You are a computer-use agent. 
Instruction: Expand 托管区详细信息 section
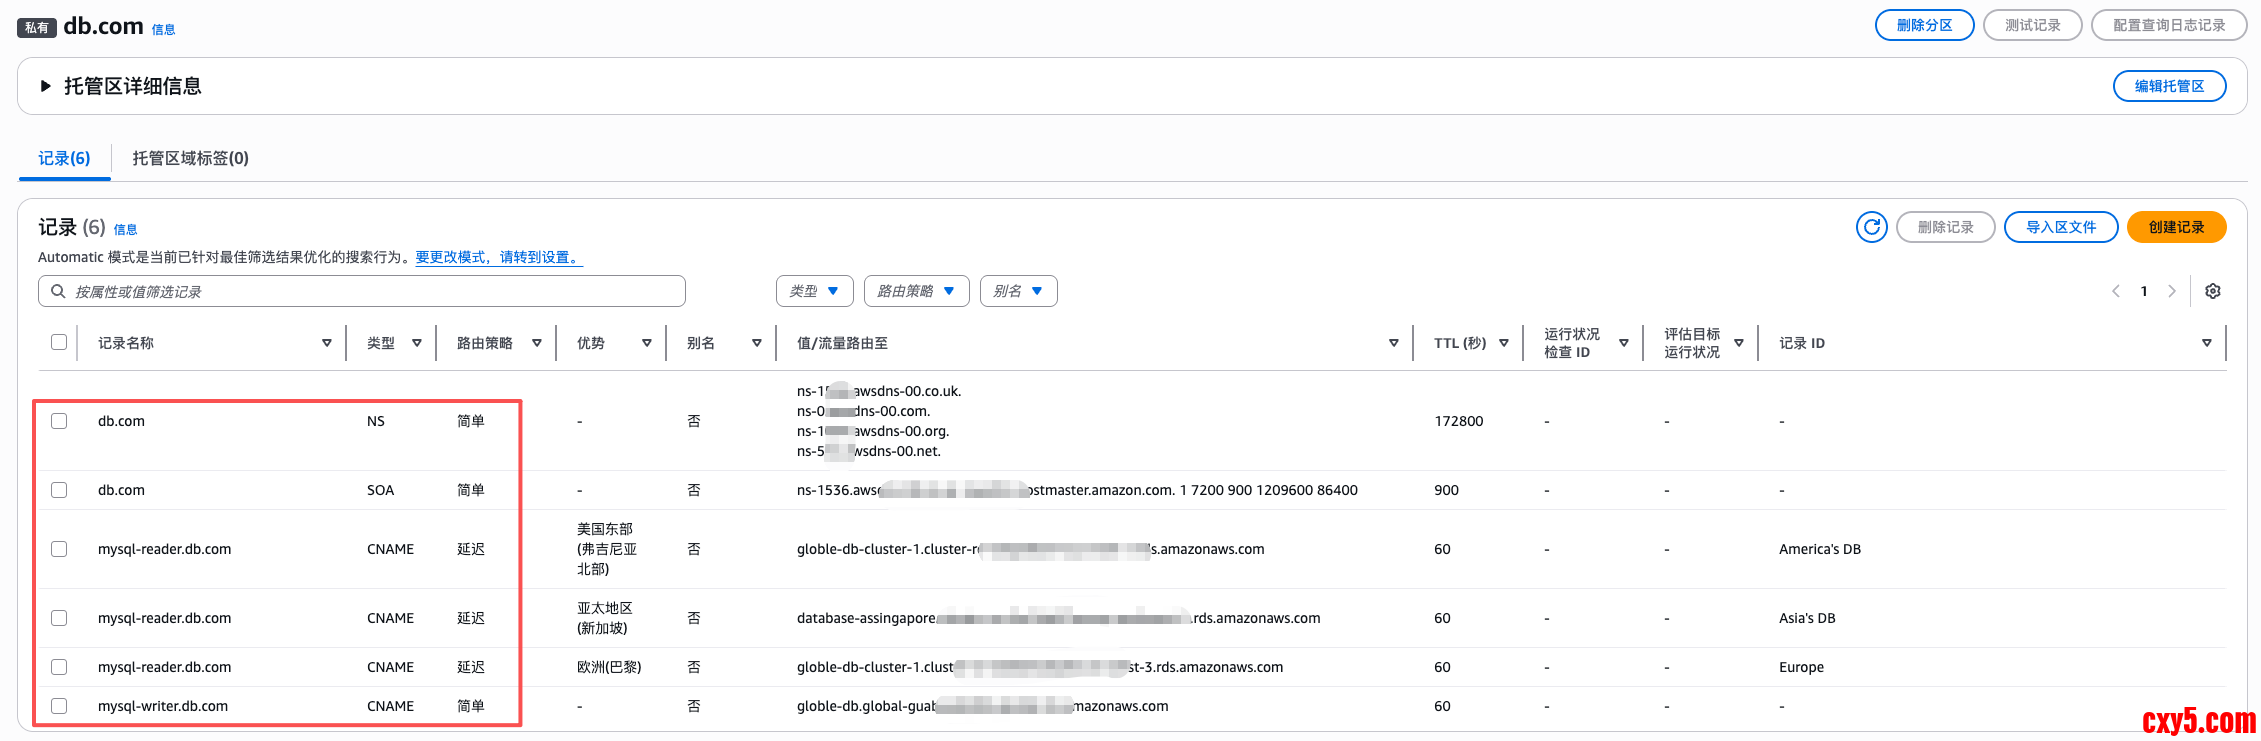pos(46,86)
